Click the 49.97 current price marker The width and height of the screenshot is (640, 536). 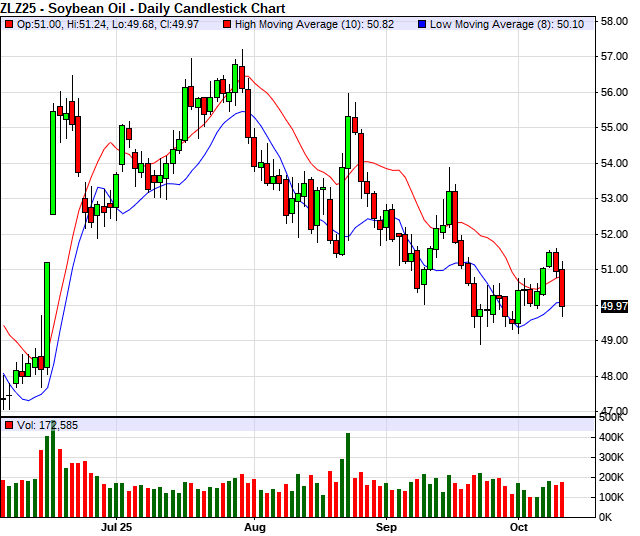click(x=614, y=306)
